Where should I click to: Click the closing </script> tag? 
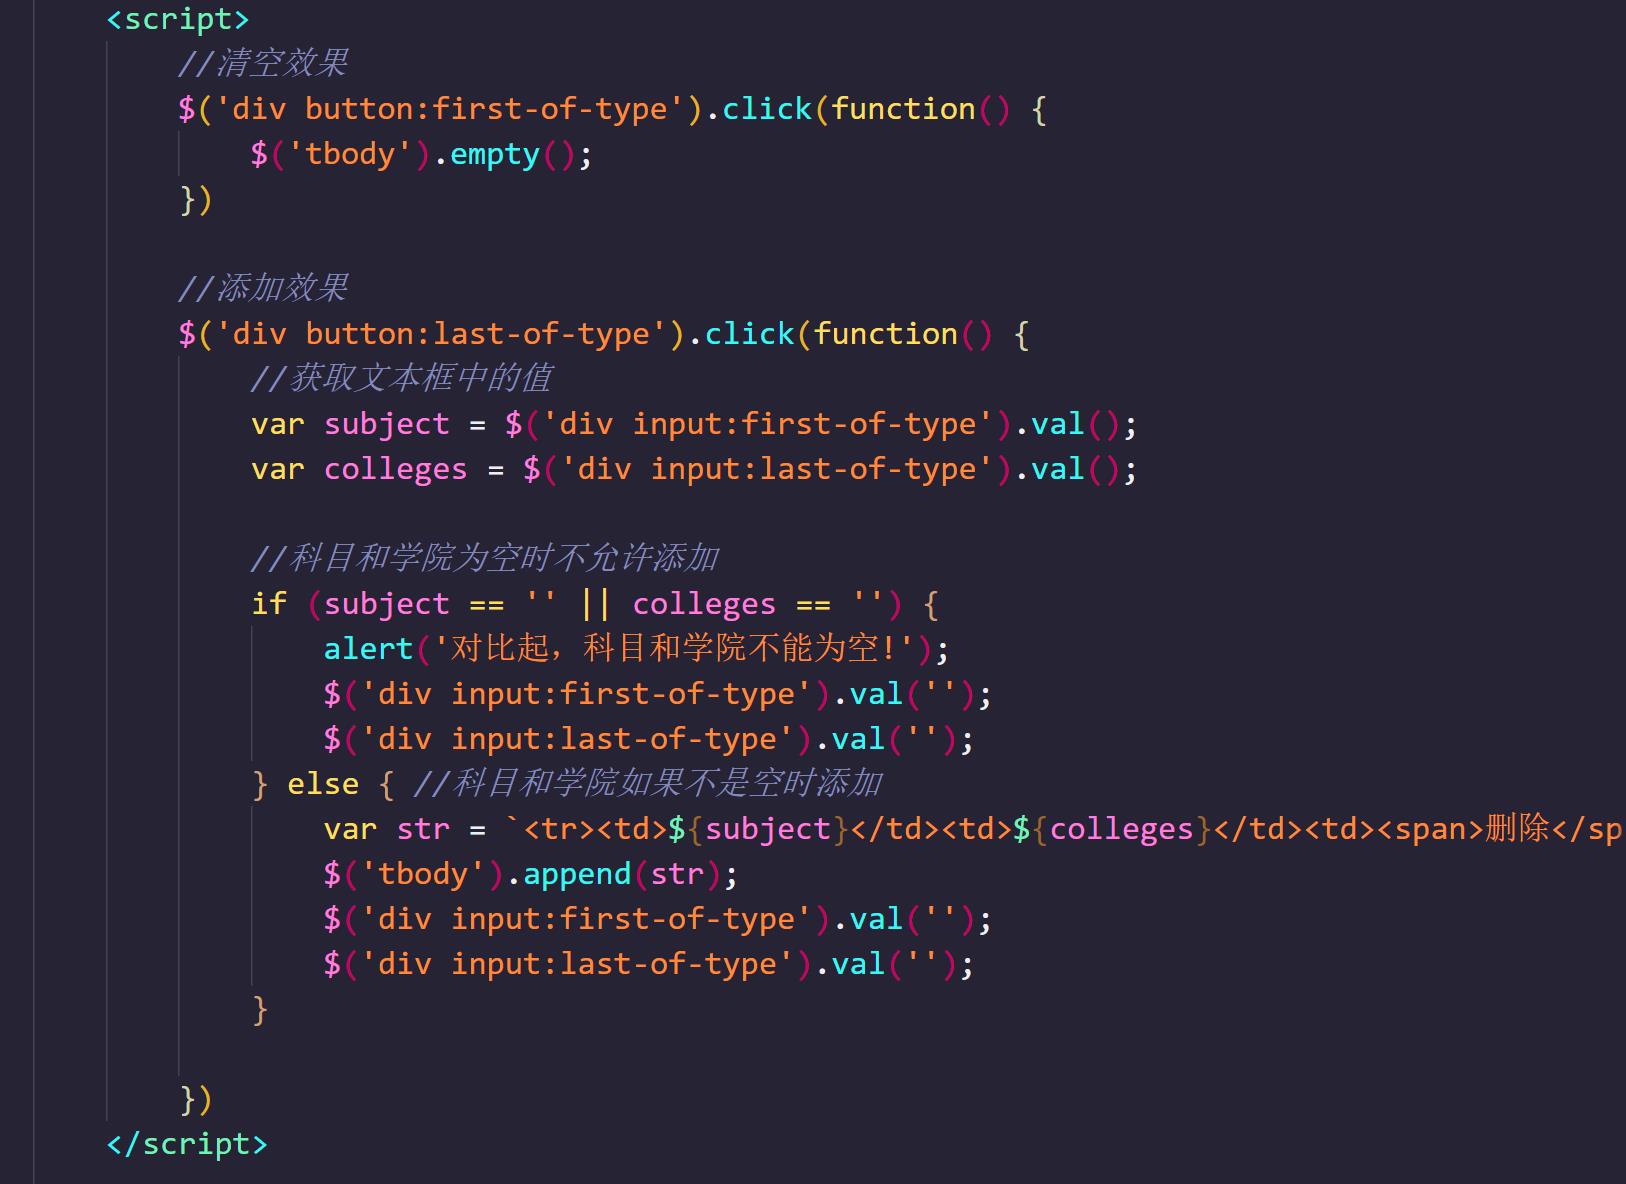coord(187,1143)
